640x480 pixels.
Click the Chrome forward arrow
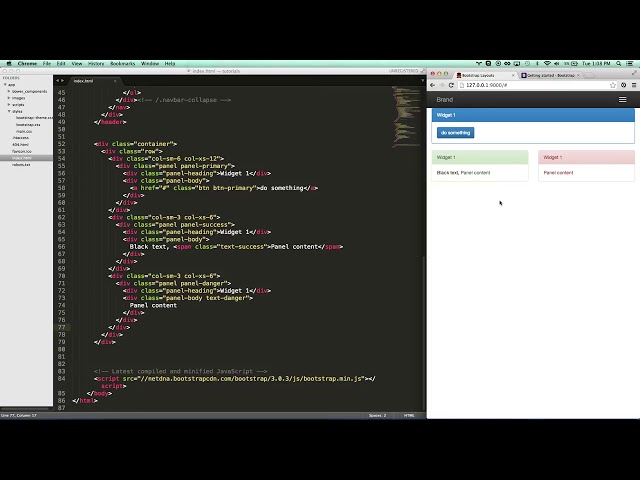click(x=442, y=85)
